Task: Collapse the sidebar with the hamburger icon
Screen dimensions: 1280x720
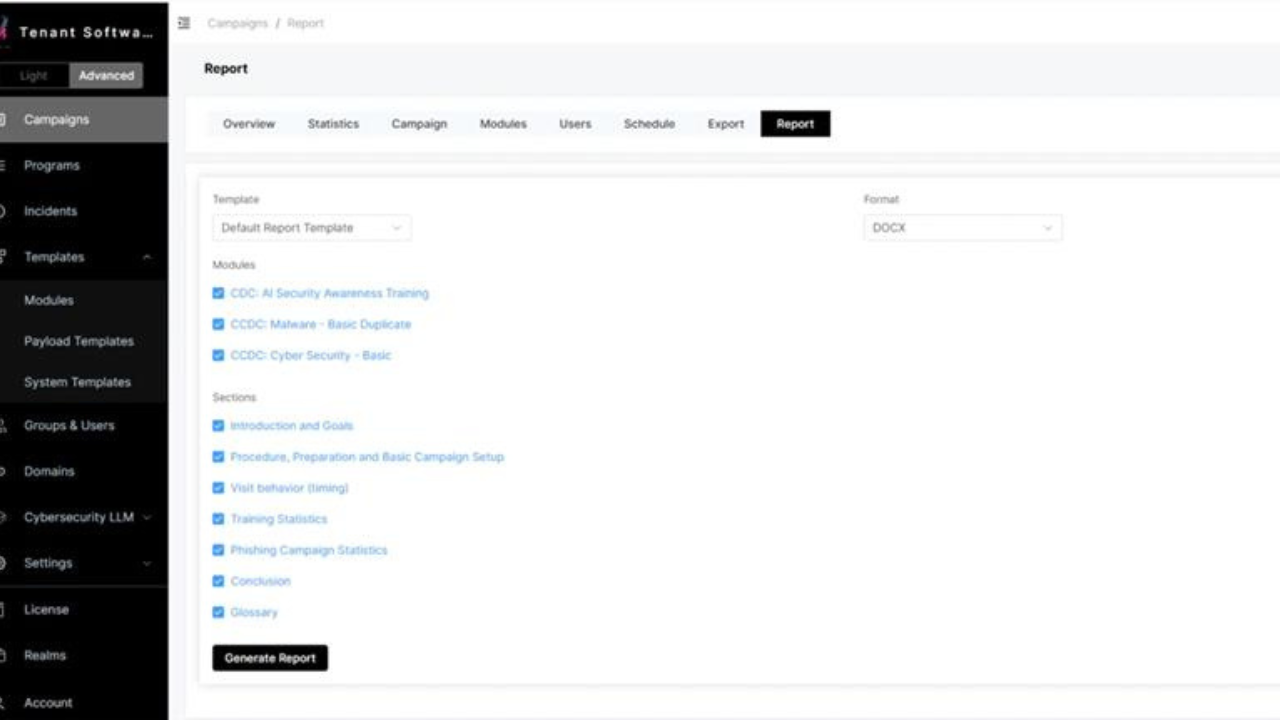Action: [183, 22]
